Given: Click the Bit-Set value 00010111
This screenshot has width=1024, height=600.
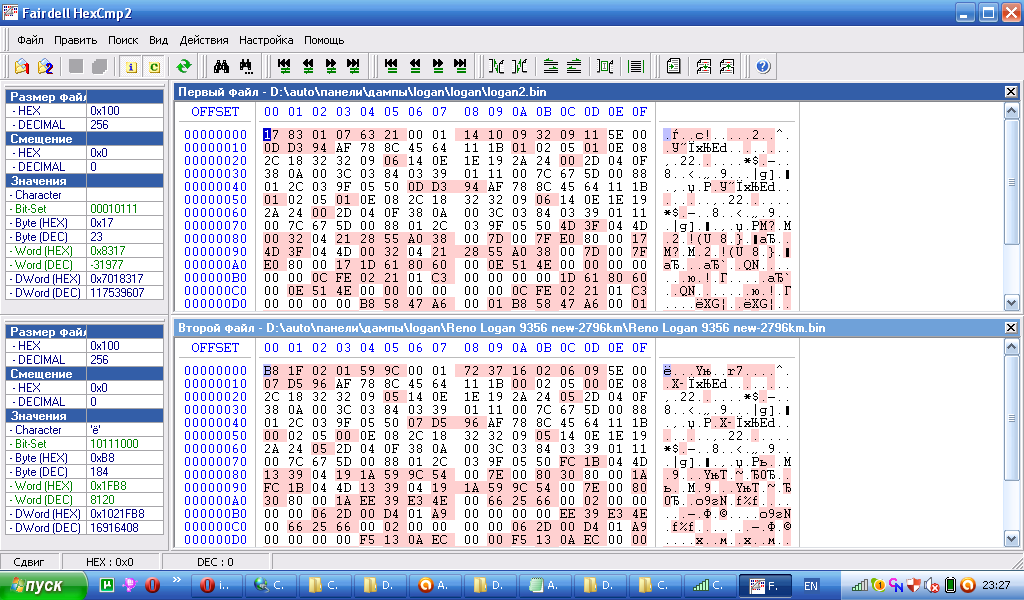Looking at the screenshot, I should point(114,209).
